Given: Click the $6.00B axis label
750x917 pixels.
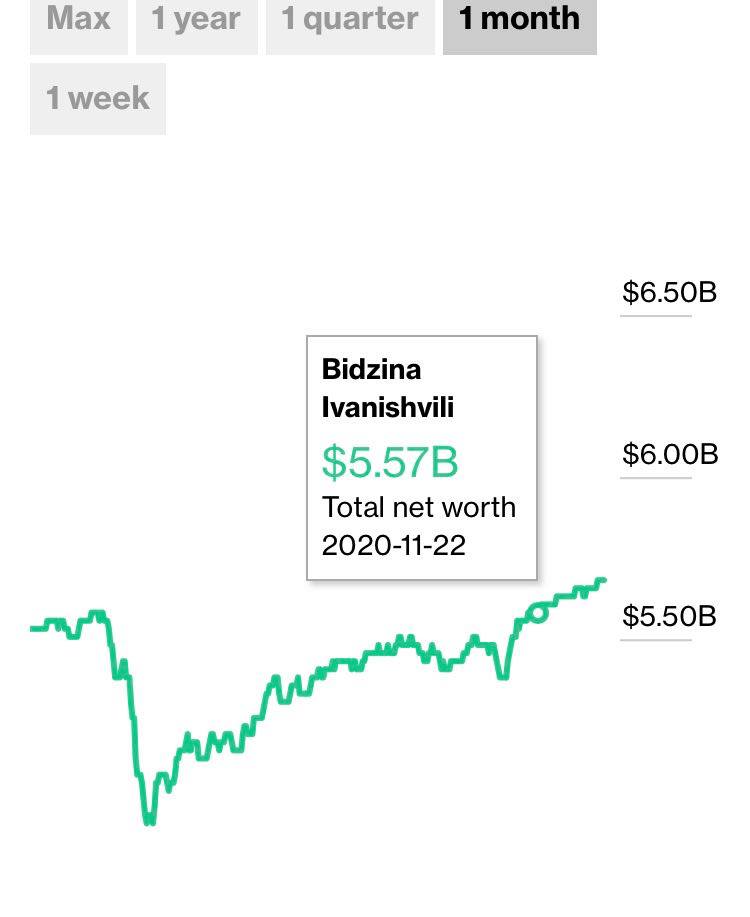Looking at the screenshot, I should (670, 454).
